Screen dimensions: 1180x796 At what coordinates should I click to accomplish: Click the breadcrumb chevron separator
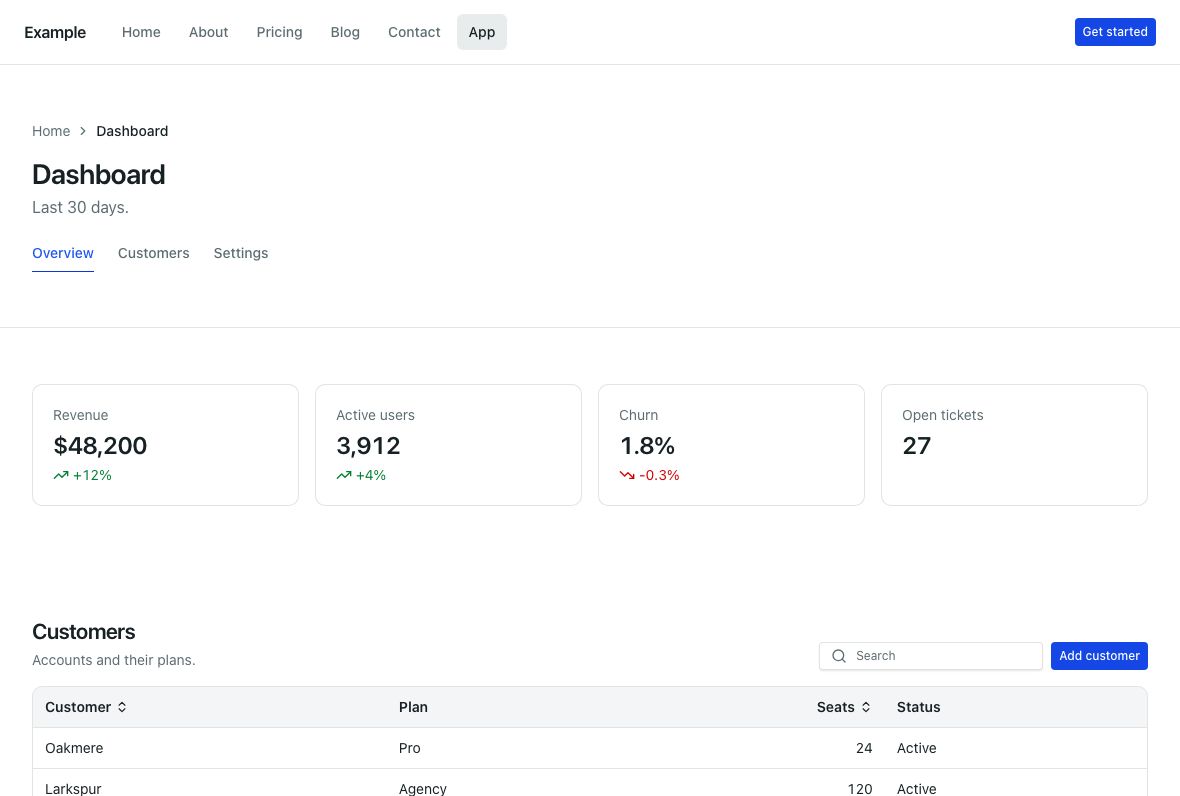coord(83,131)
